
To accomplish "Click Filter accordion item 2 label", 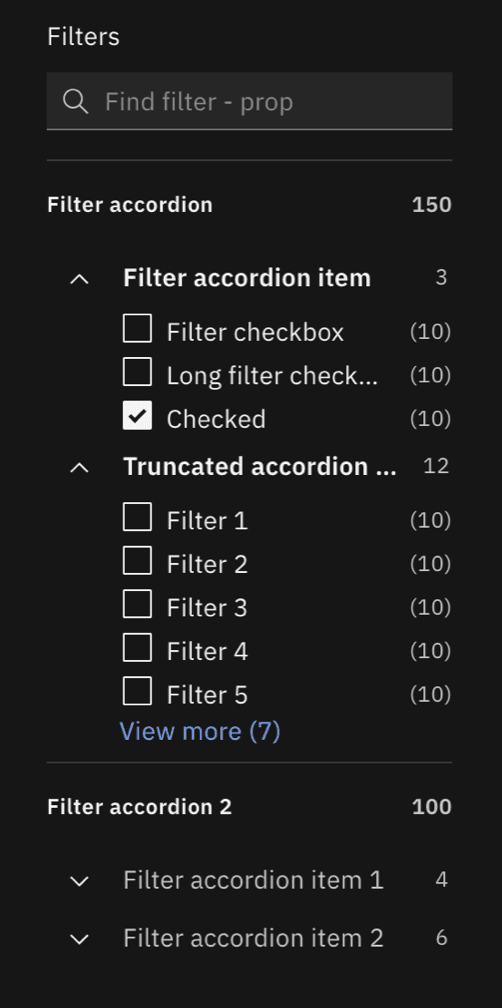I will coord(253,939).
